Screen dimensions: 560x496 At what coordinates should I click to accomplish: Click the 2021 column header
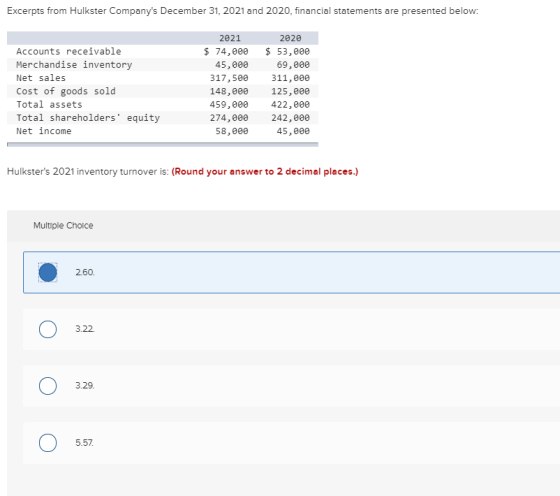point(230,38)
